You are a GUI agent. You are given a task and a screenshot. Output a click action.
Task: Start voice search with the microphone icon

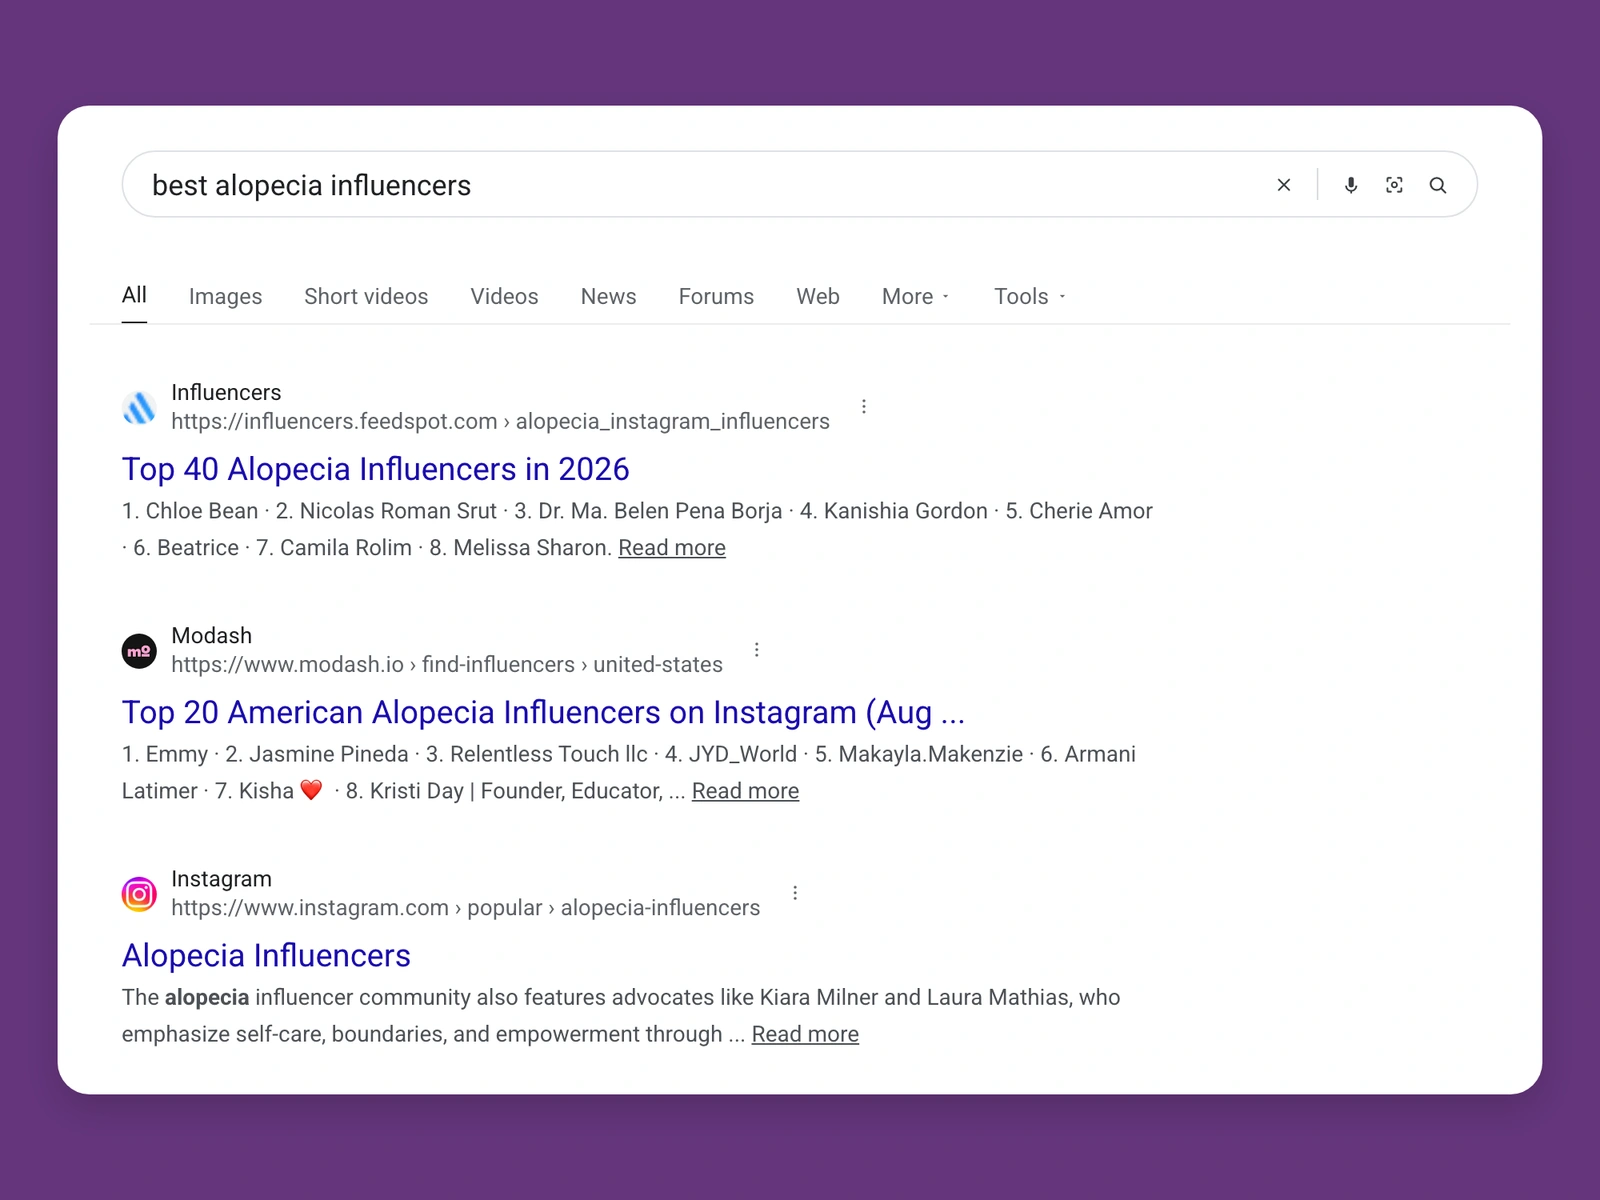pyautogui.click(x=1351, y=185)
